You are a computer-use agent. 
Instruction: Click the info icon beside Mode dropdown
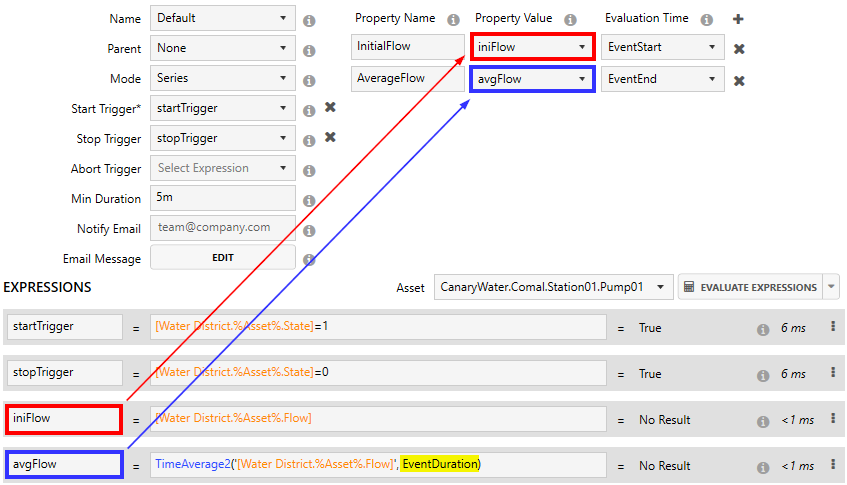tap(309, 81)
